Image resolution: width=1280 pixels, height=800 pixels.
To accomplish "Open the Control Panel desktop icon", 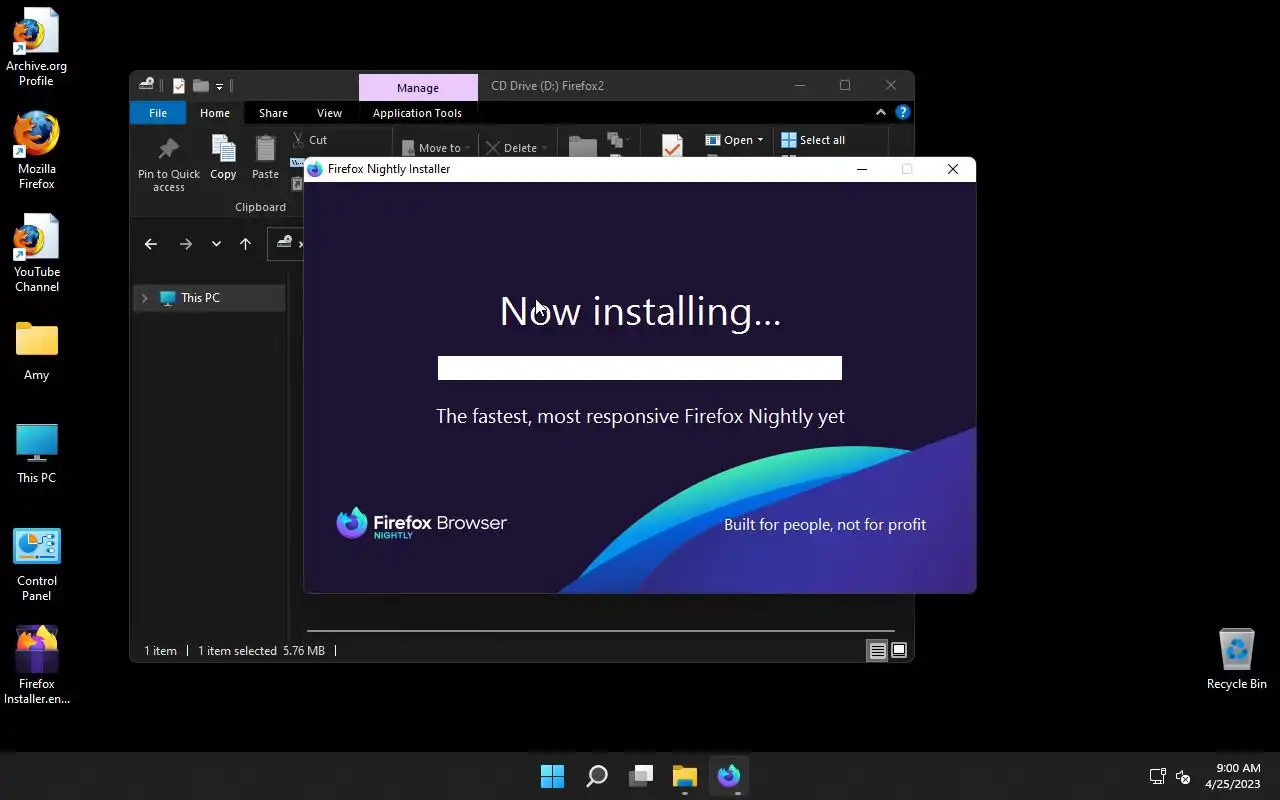I will [36, 564].
